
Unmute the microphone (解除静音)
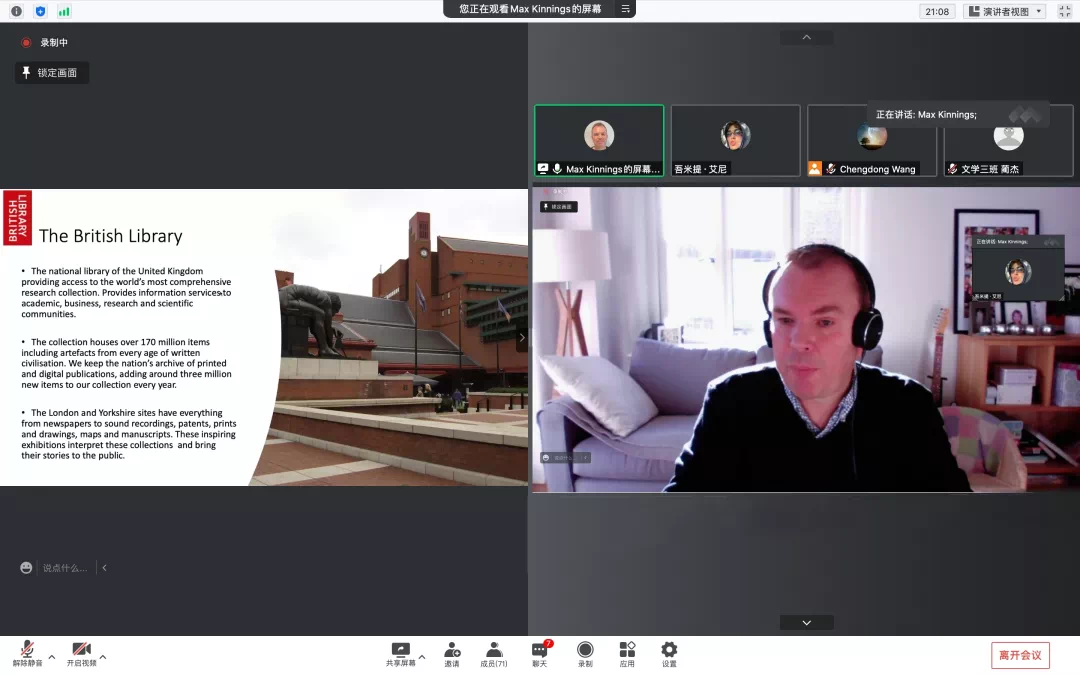click(x=27, y=653)
